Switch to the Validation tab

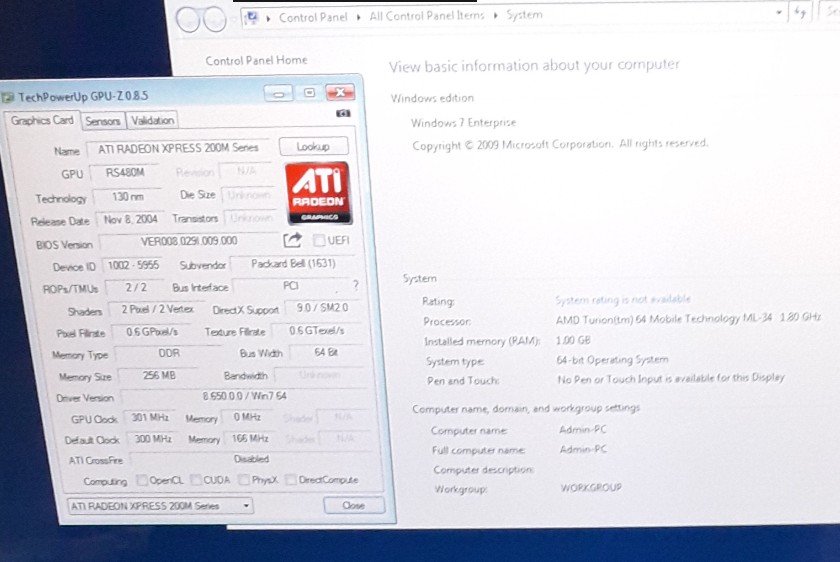pos(153,121)
